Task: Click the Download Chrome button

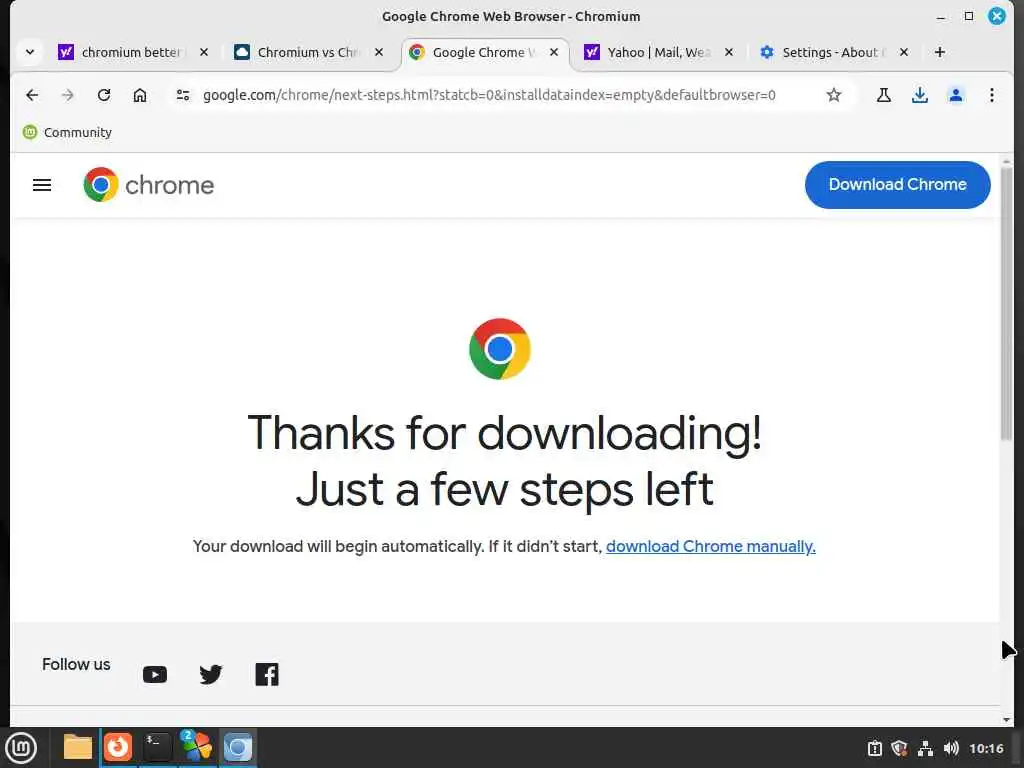Action: click(897, 185)
